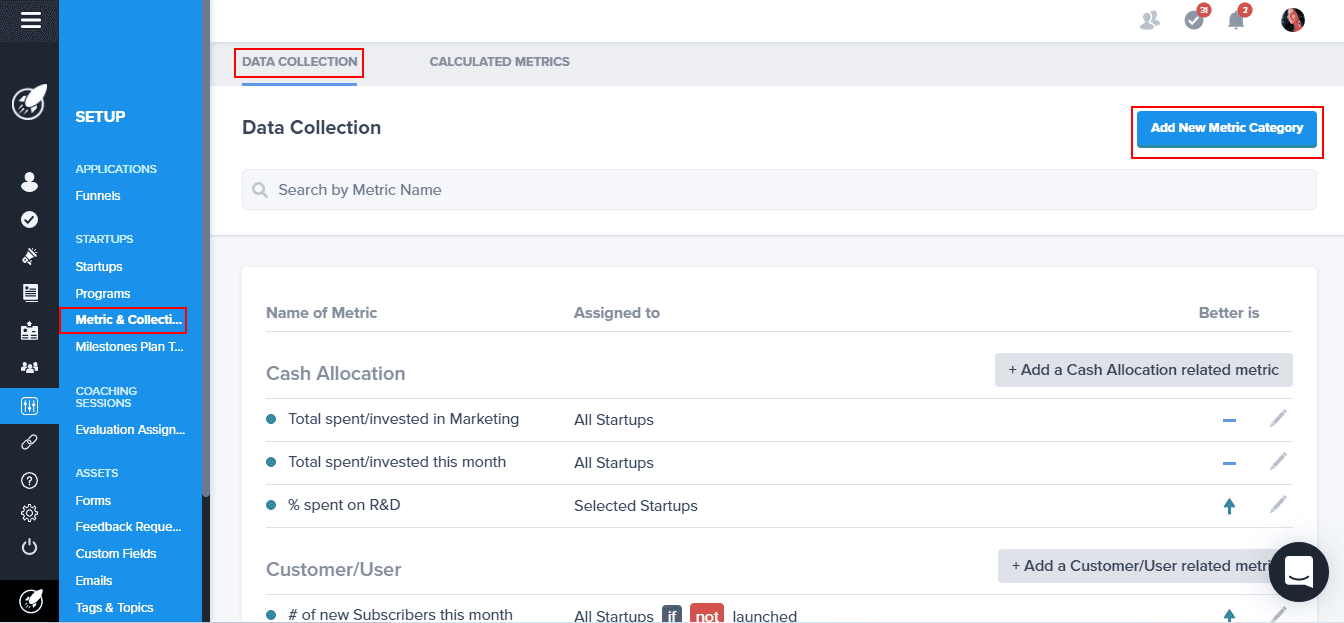This screenshot has width=1344, height=623.
Task: Open the document list icon in sidebar
Action: click(x=29, y=293)
